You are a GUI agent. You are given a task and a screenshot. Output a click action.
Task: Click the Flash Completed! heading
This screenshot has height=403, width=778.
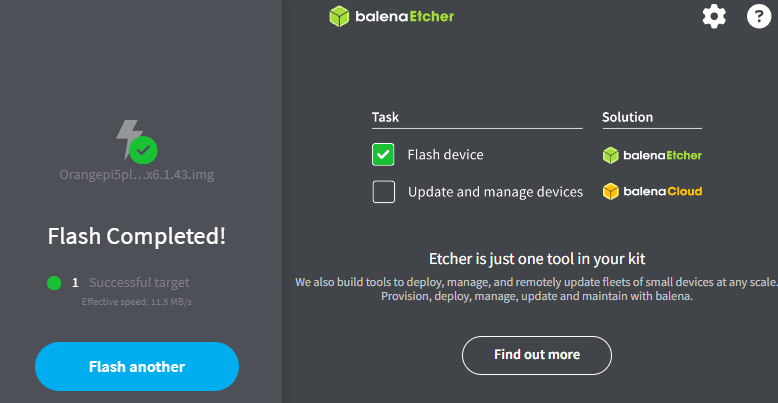pos(137,237)
